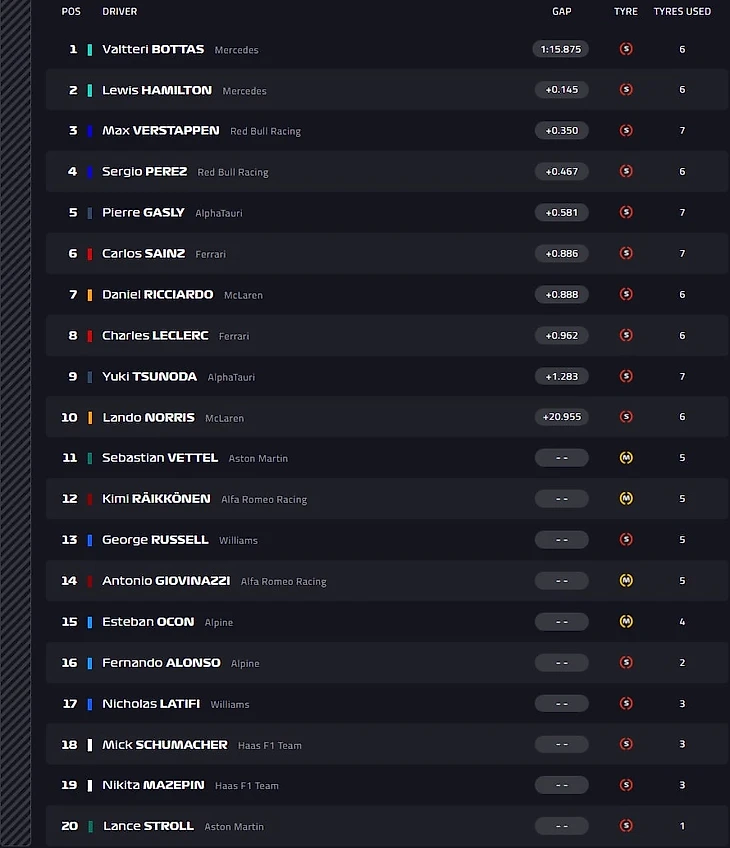Click the soft tyre icon in Bottas's row

tap(626, 49)
